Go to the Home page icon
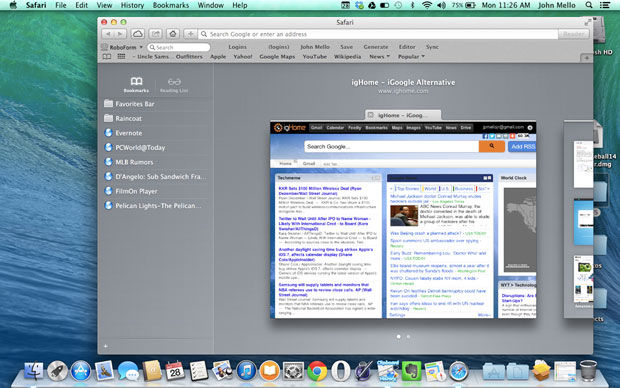The image size is (620, 388). click(x=173, y=34)
